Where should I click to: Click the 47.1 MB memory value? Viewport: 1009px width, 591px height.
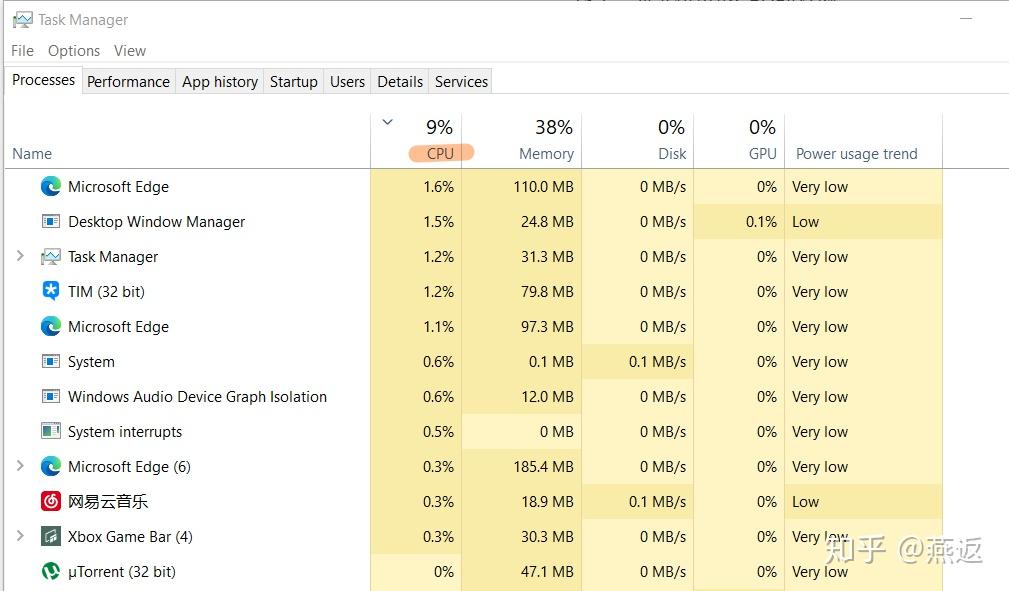pos(547,571)
